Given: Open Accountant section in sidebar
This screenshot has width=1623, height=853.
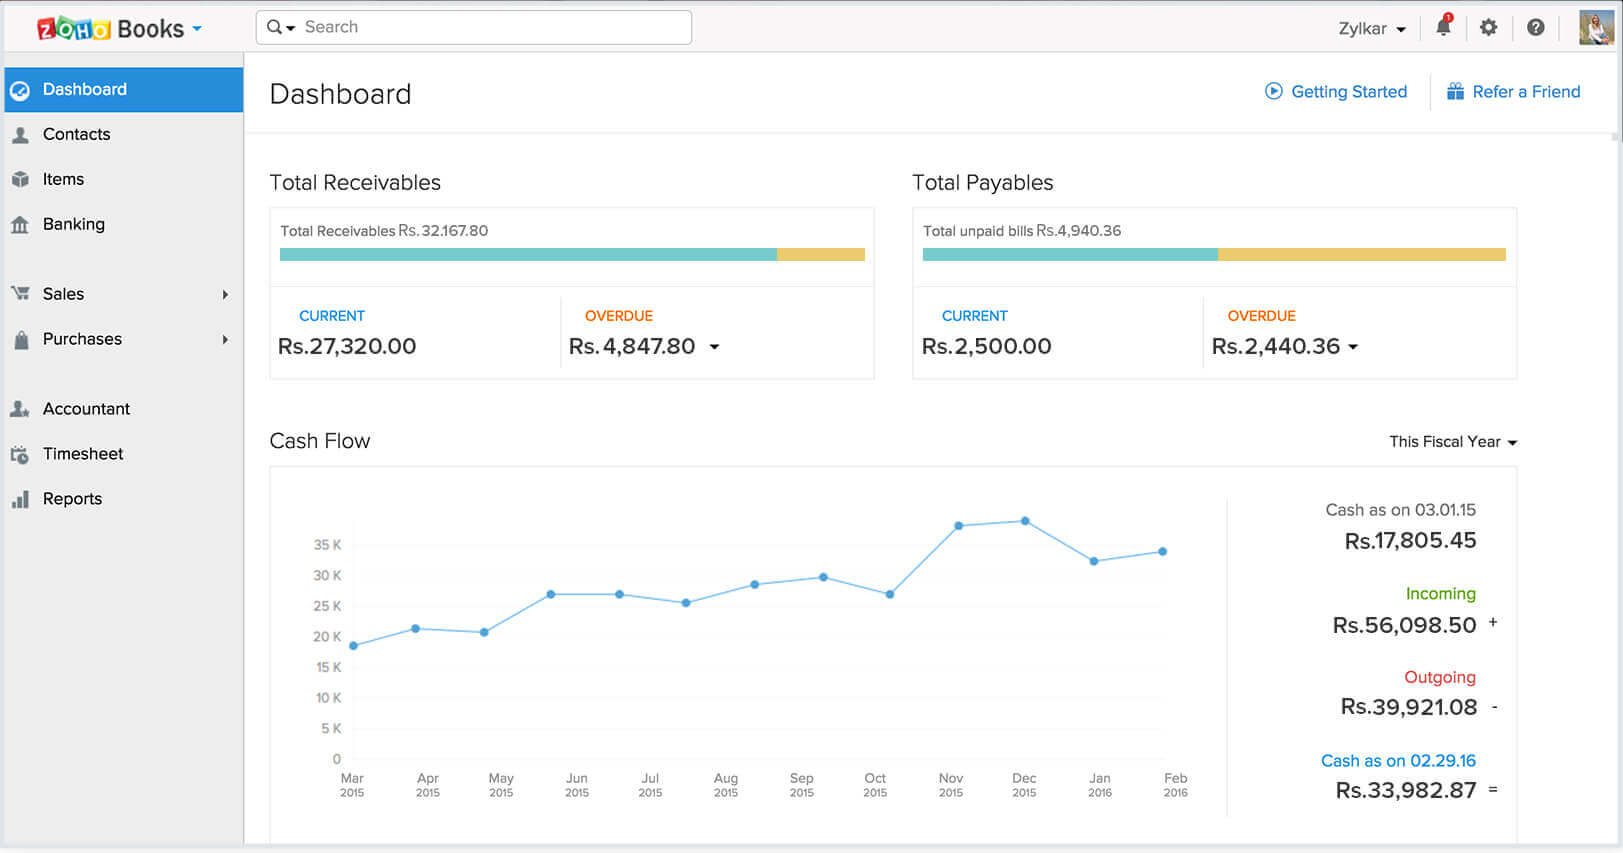Looking at the screenshot, I should click(x=86, y=409).
